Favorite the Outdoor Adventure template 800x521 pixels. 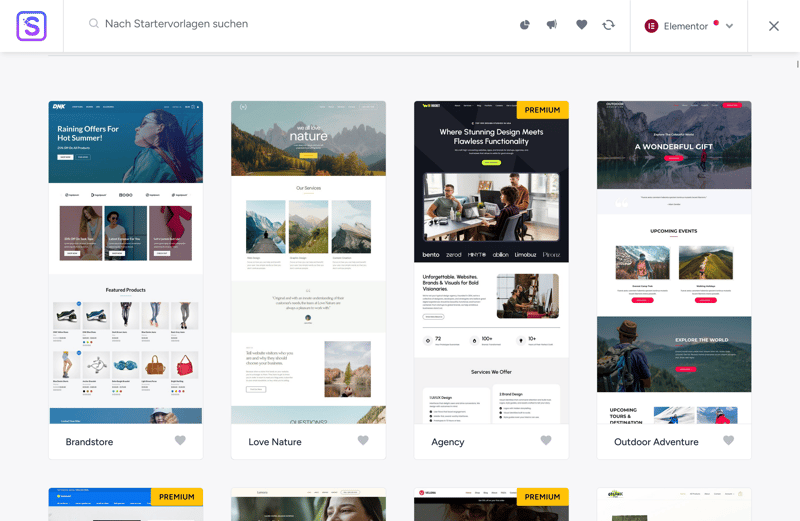point(729,440)
